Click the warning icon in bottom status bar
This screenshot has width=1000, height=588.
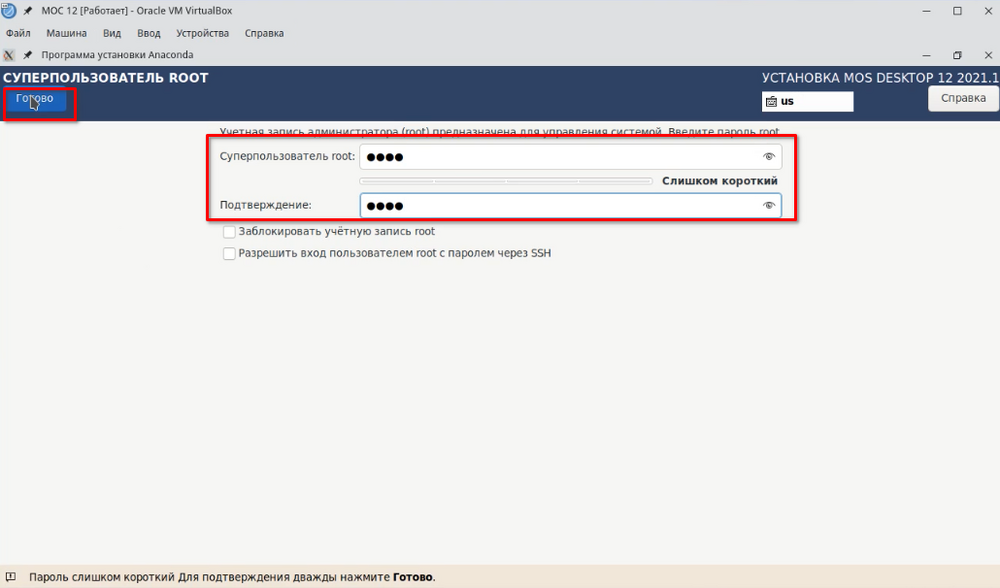coord(11,577)
